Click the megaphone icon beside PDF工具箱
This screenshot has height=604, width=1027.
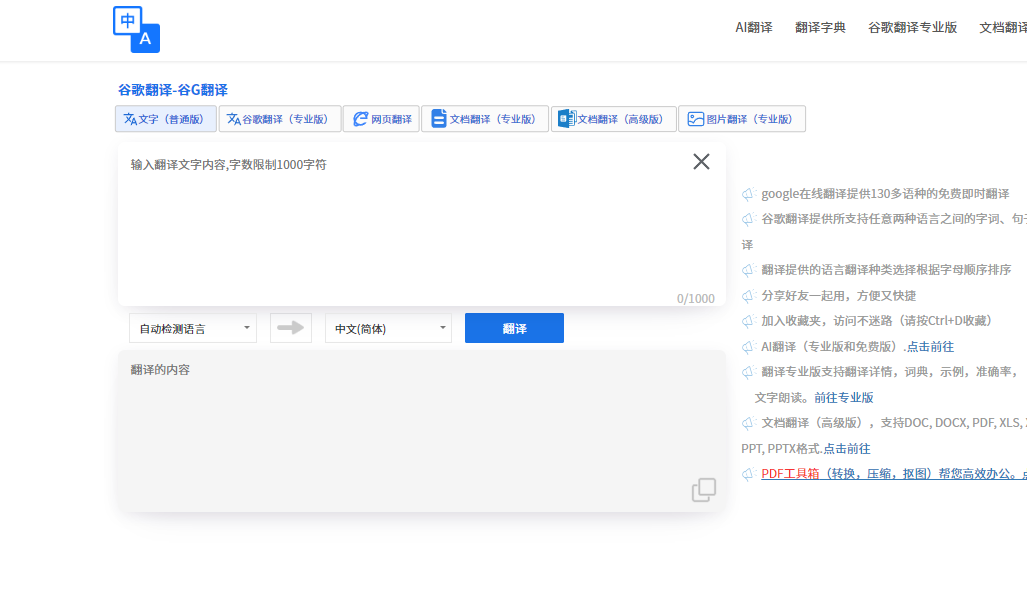[x=748, y=475]
